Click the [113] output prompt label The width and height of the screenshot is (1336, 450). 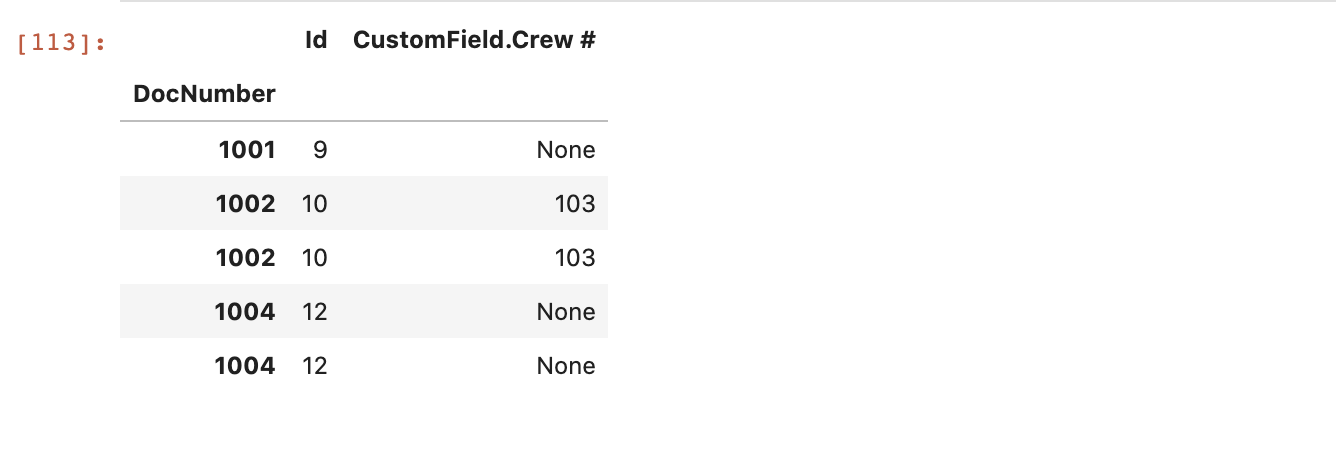point(62,43)
